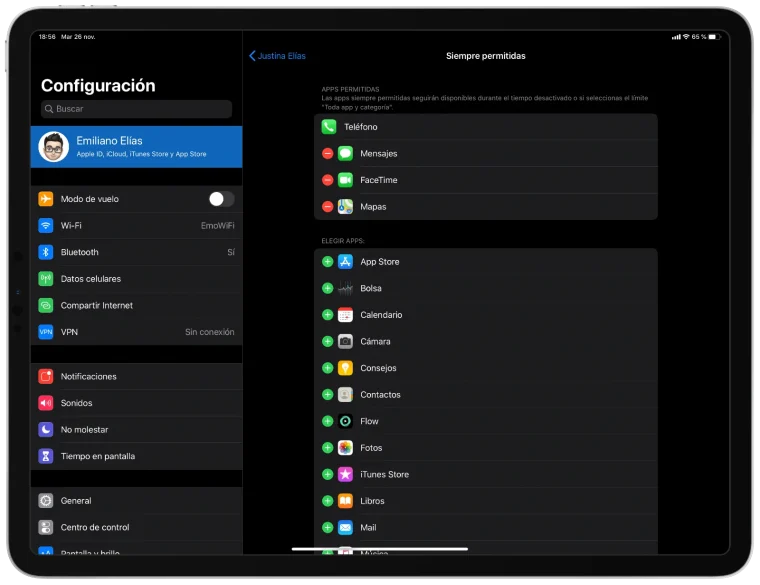Click the Teléfono app icon
The image size is (760, 585).
tap(329, 127)
